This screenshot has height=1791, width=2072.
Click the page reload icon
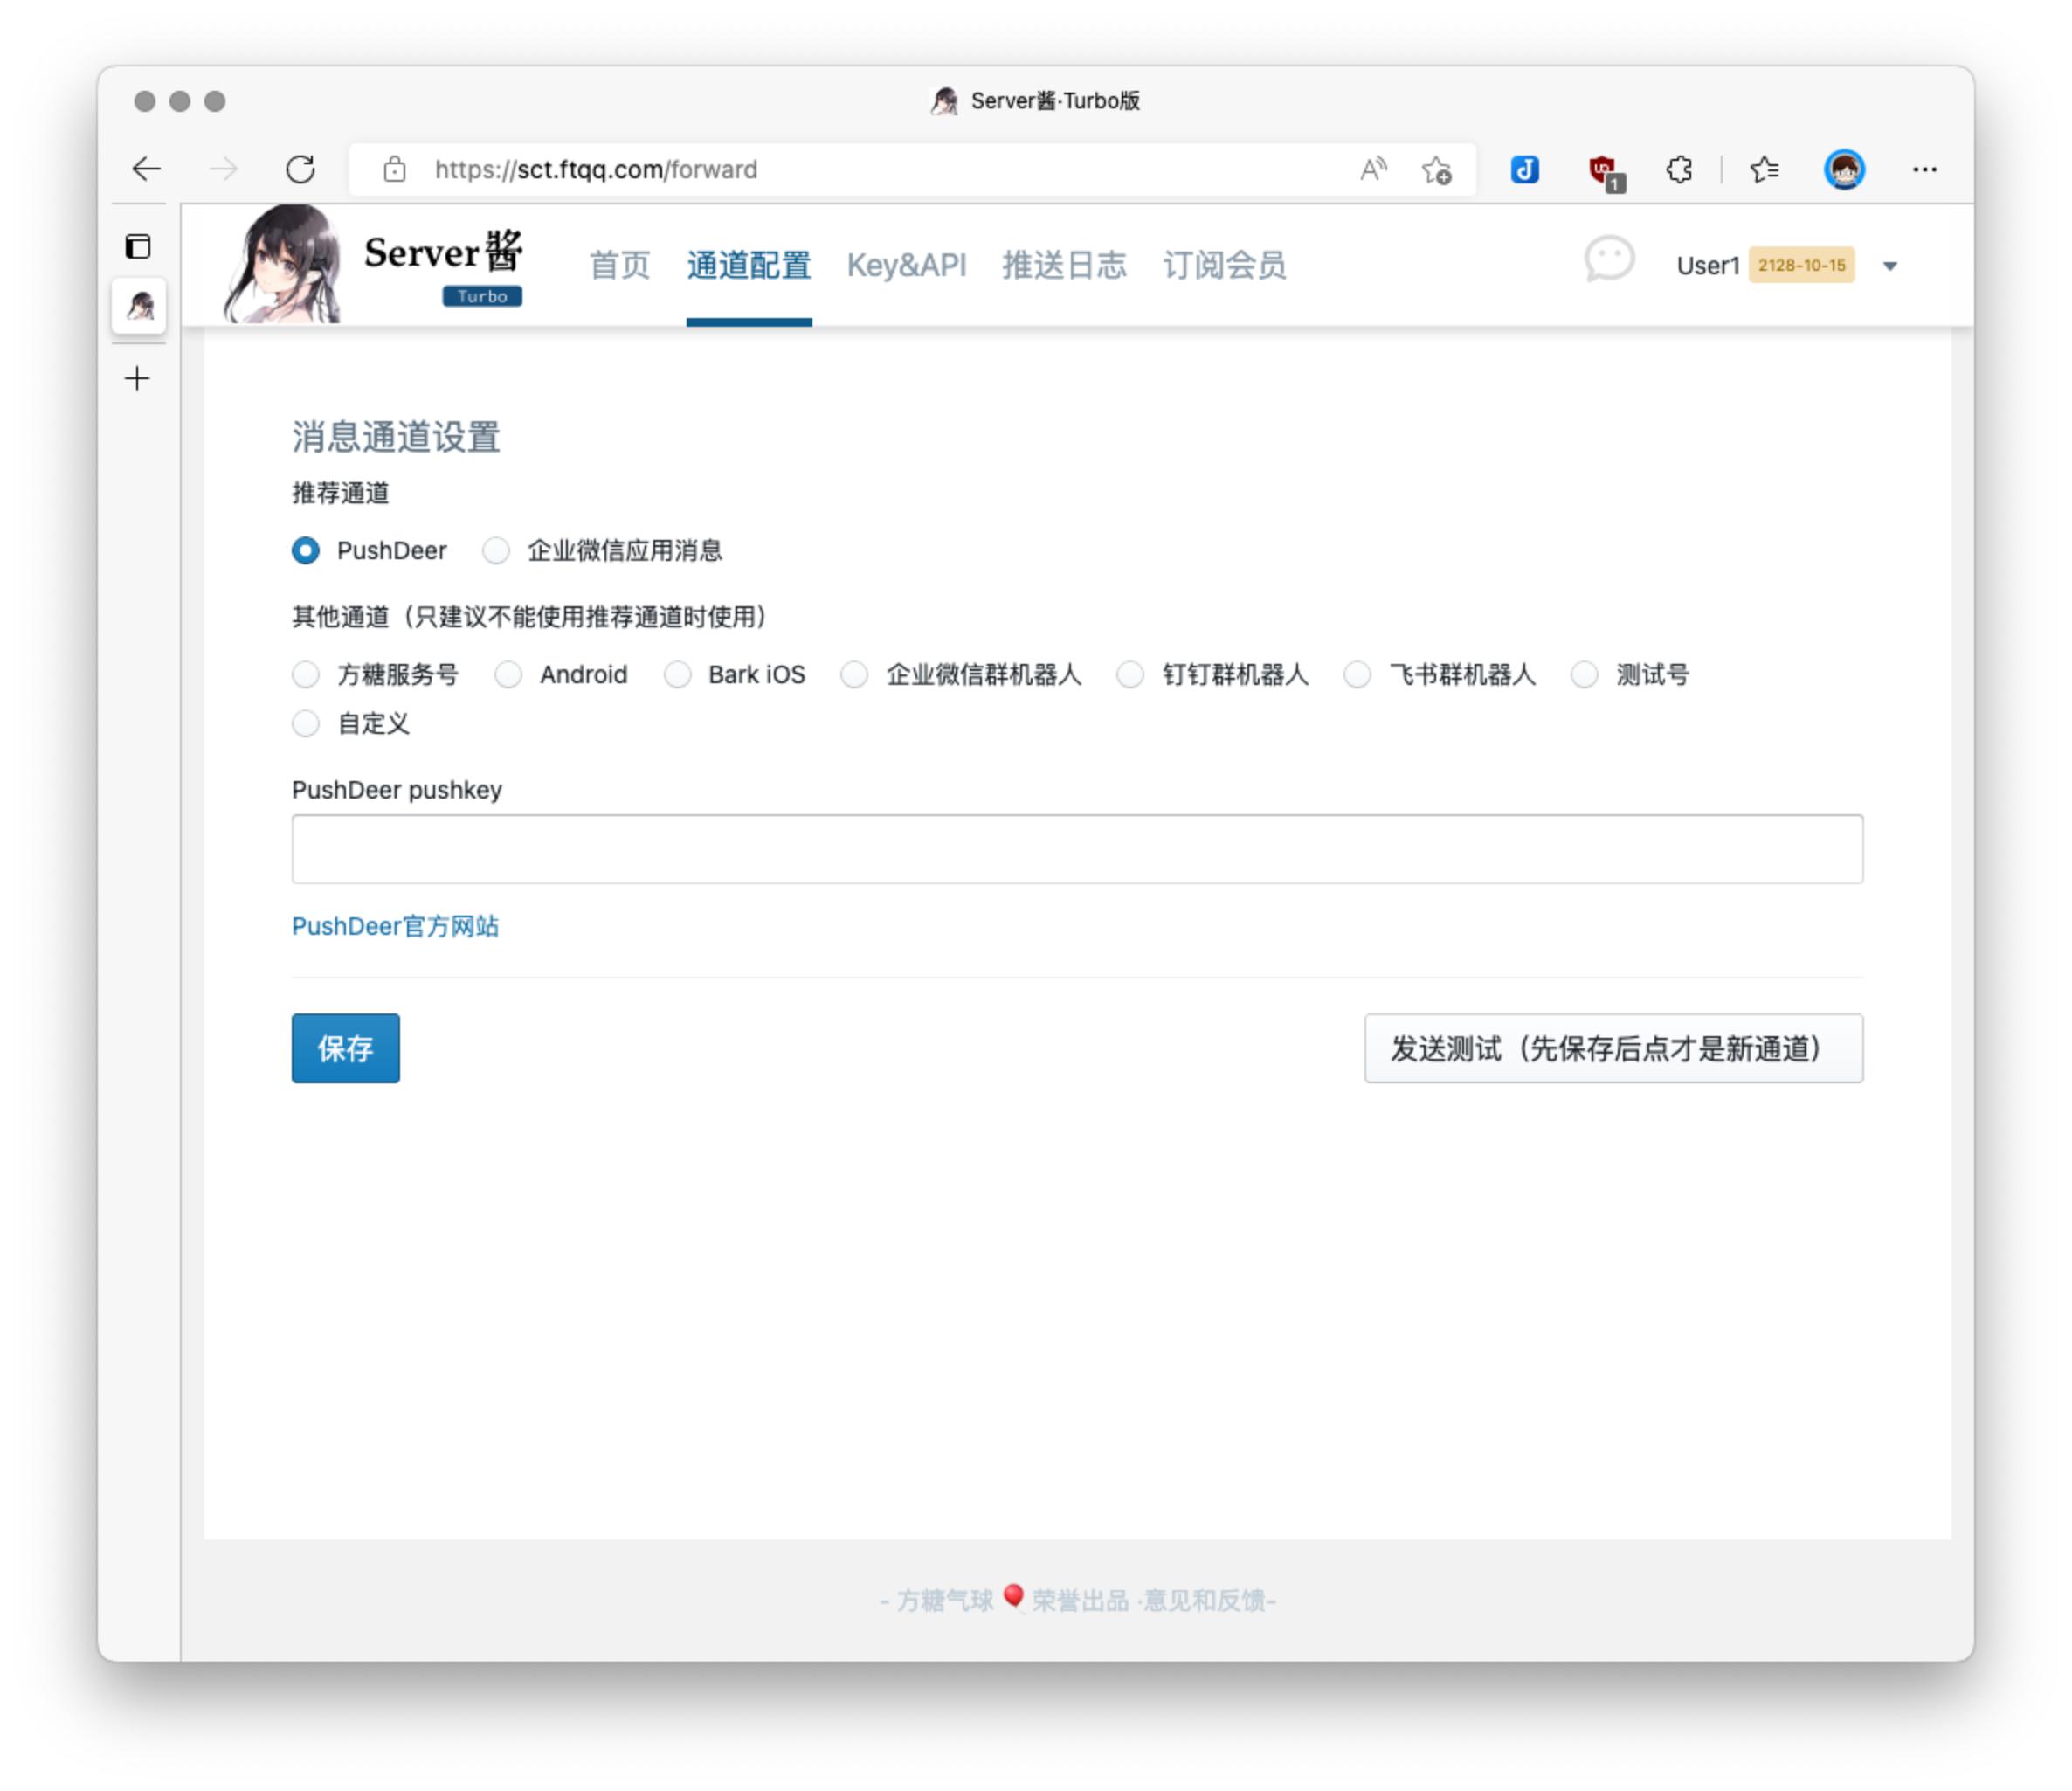point(300,169)
